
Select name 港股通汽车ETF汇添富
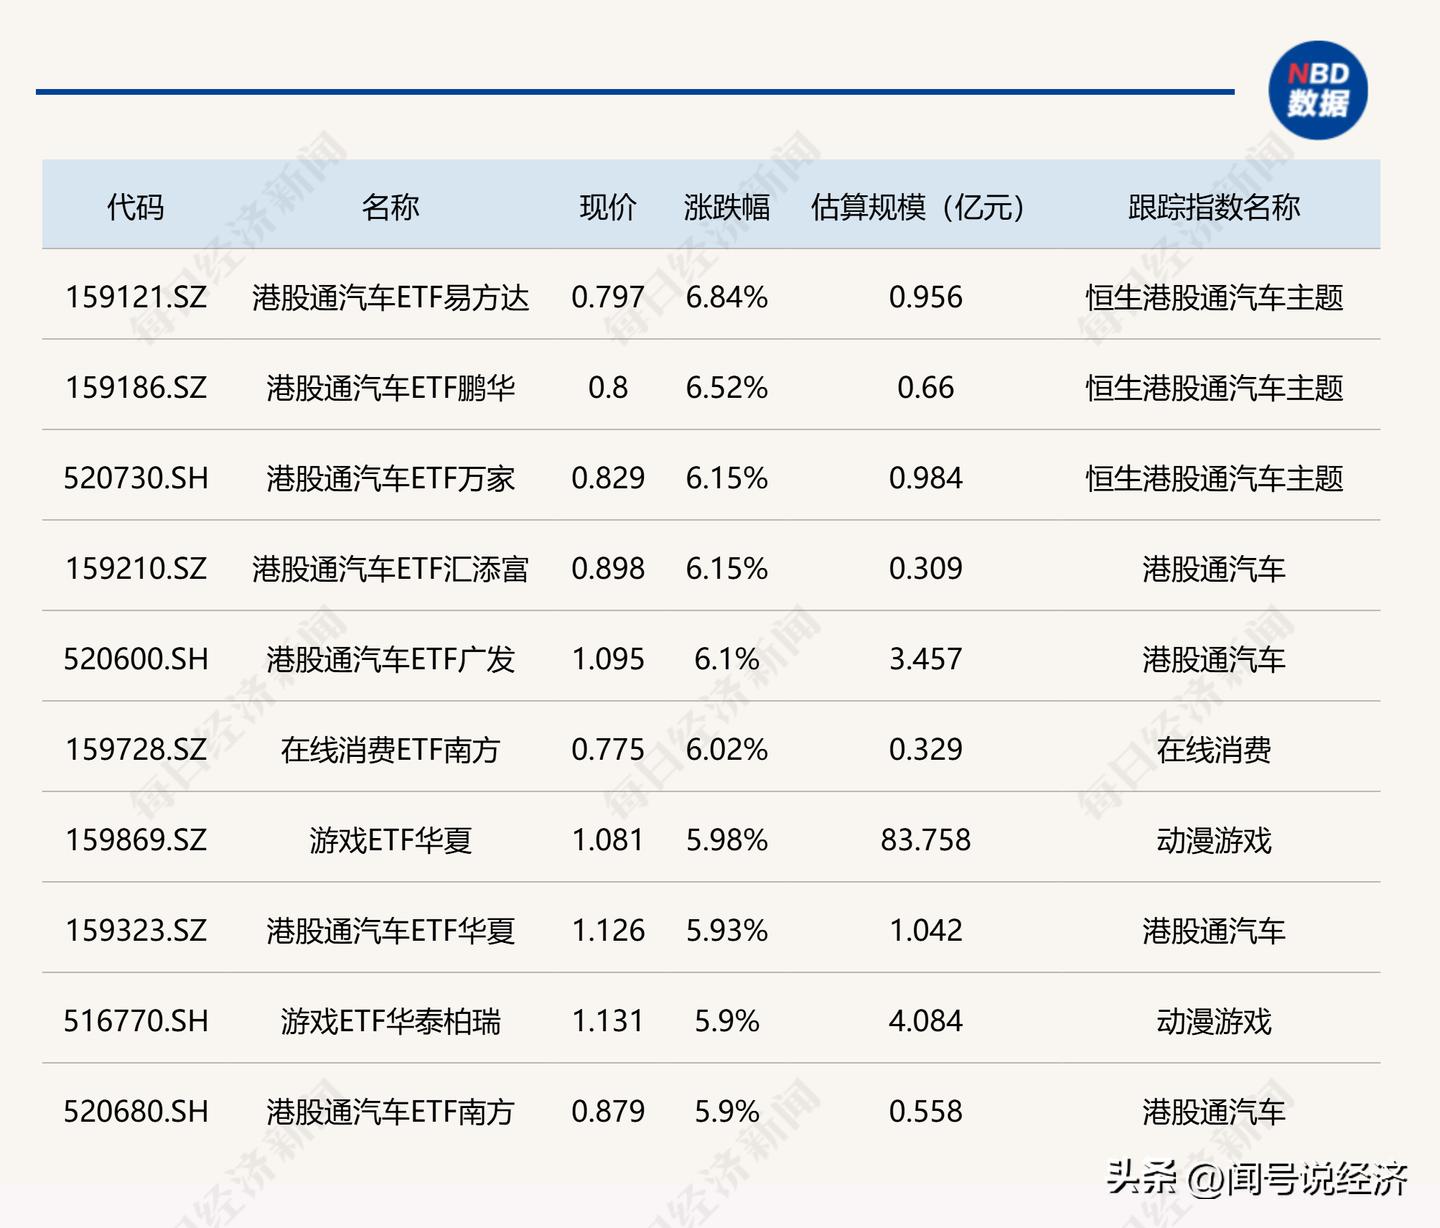coord(390,568)
